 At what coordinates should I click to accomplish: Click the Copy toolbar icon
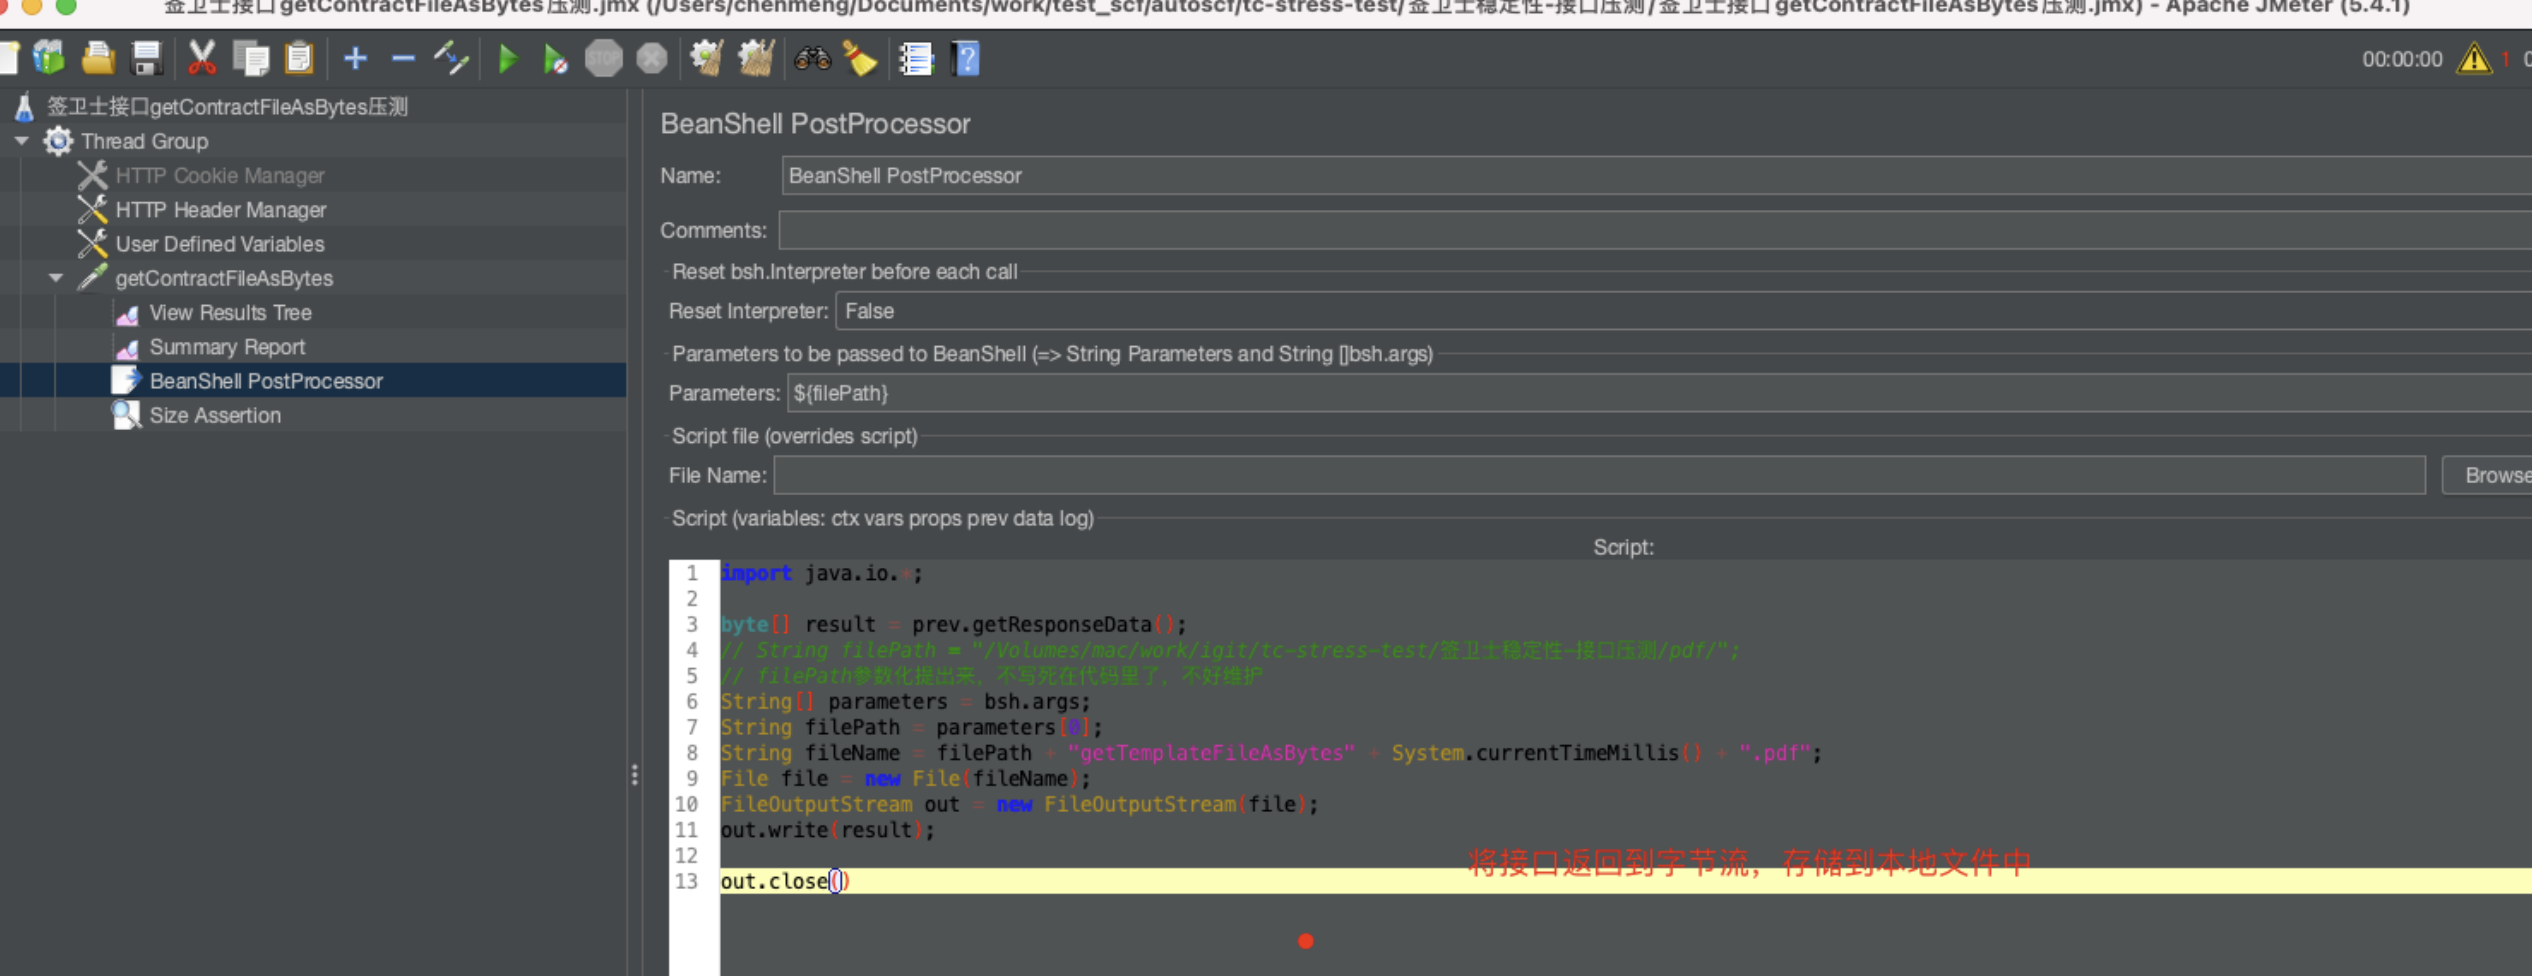pos(251,59)
